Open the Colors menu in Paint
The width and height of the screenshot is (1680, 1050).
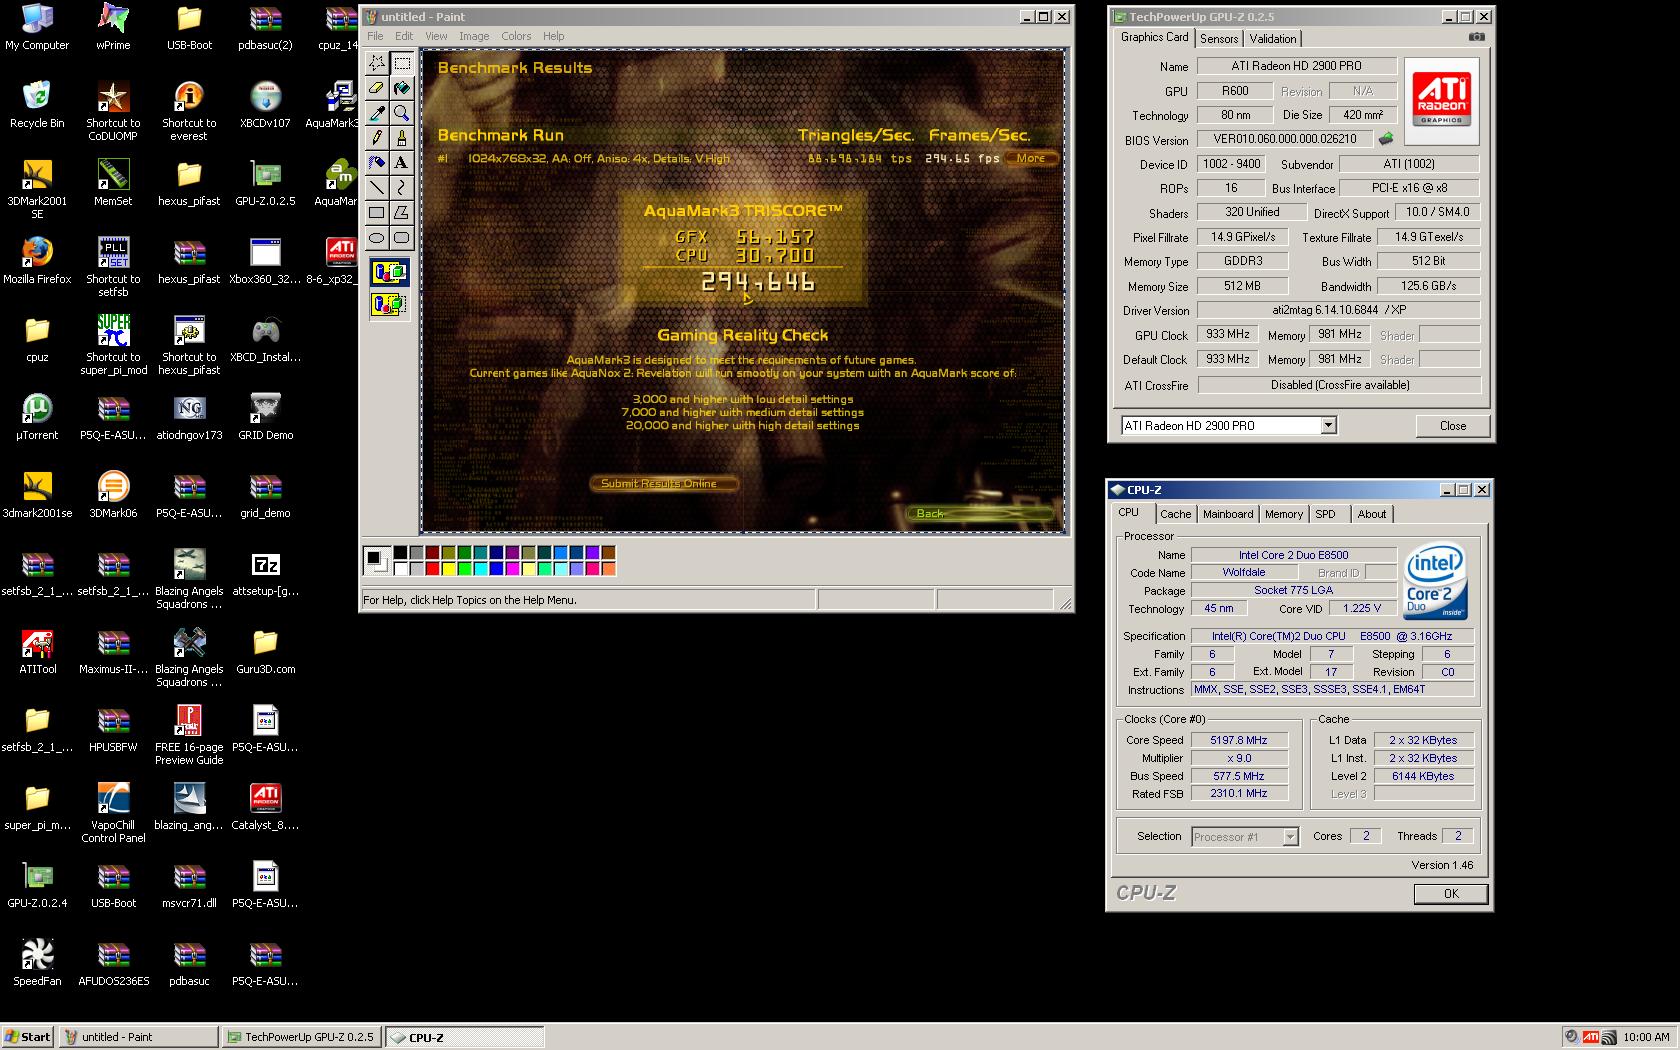pos(516,36)
